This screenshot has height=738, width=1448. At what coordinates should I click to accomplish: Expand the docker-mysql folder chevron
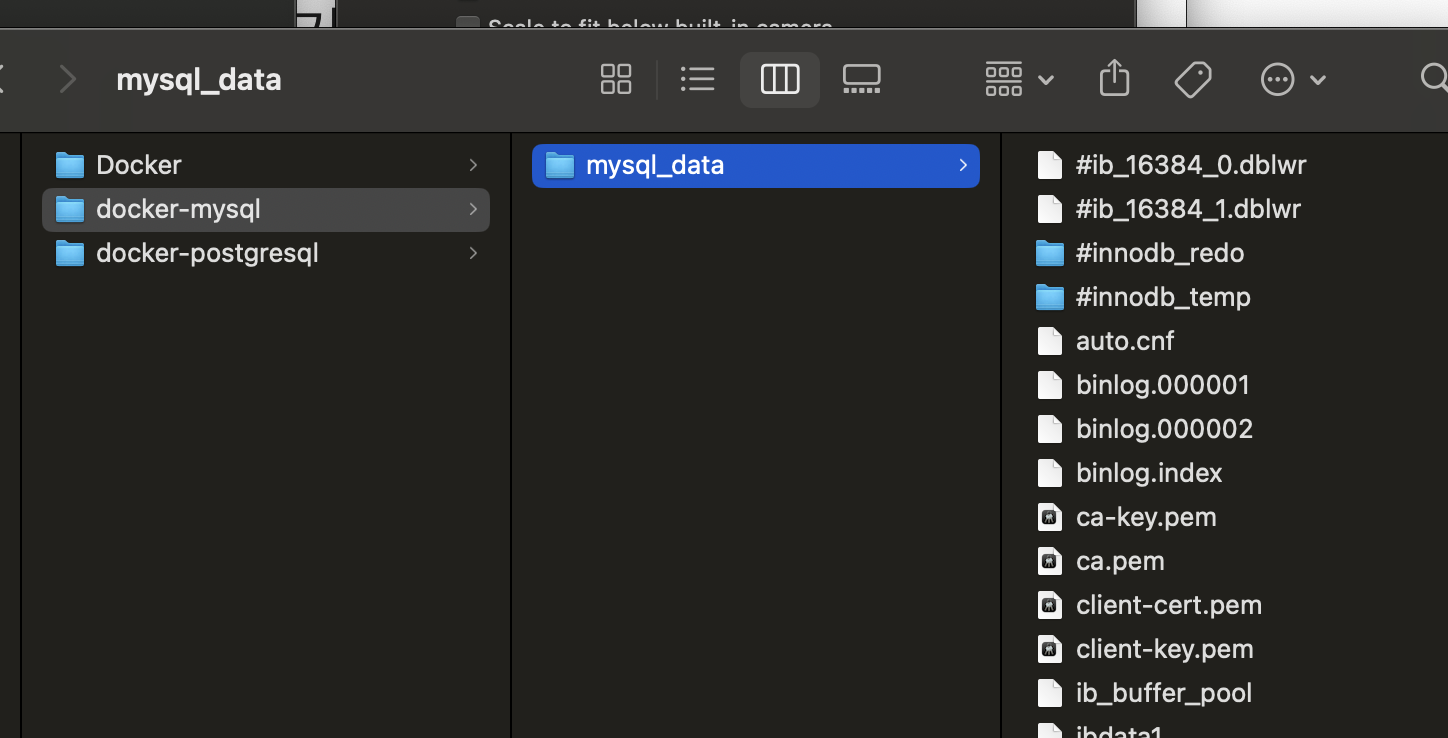point(473,209)
